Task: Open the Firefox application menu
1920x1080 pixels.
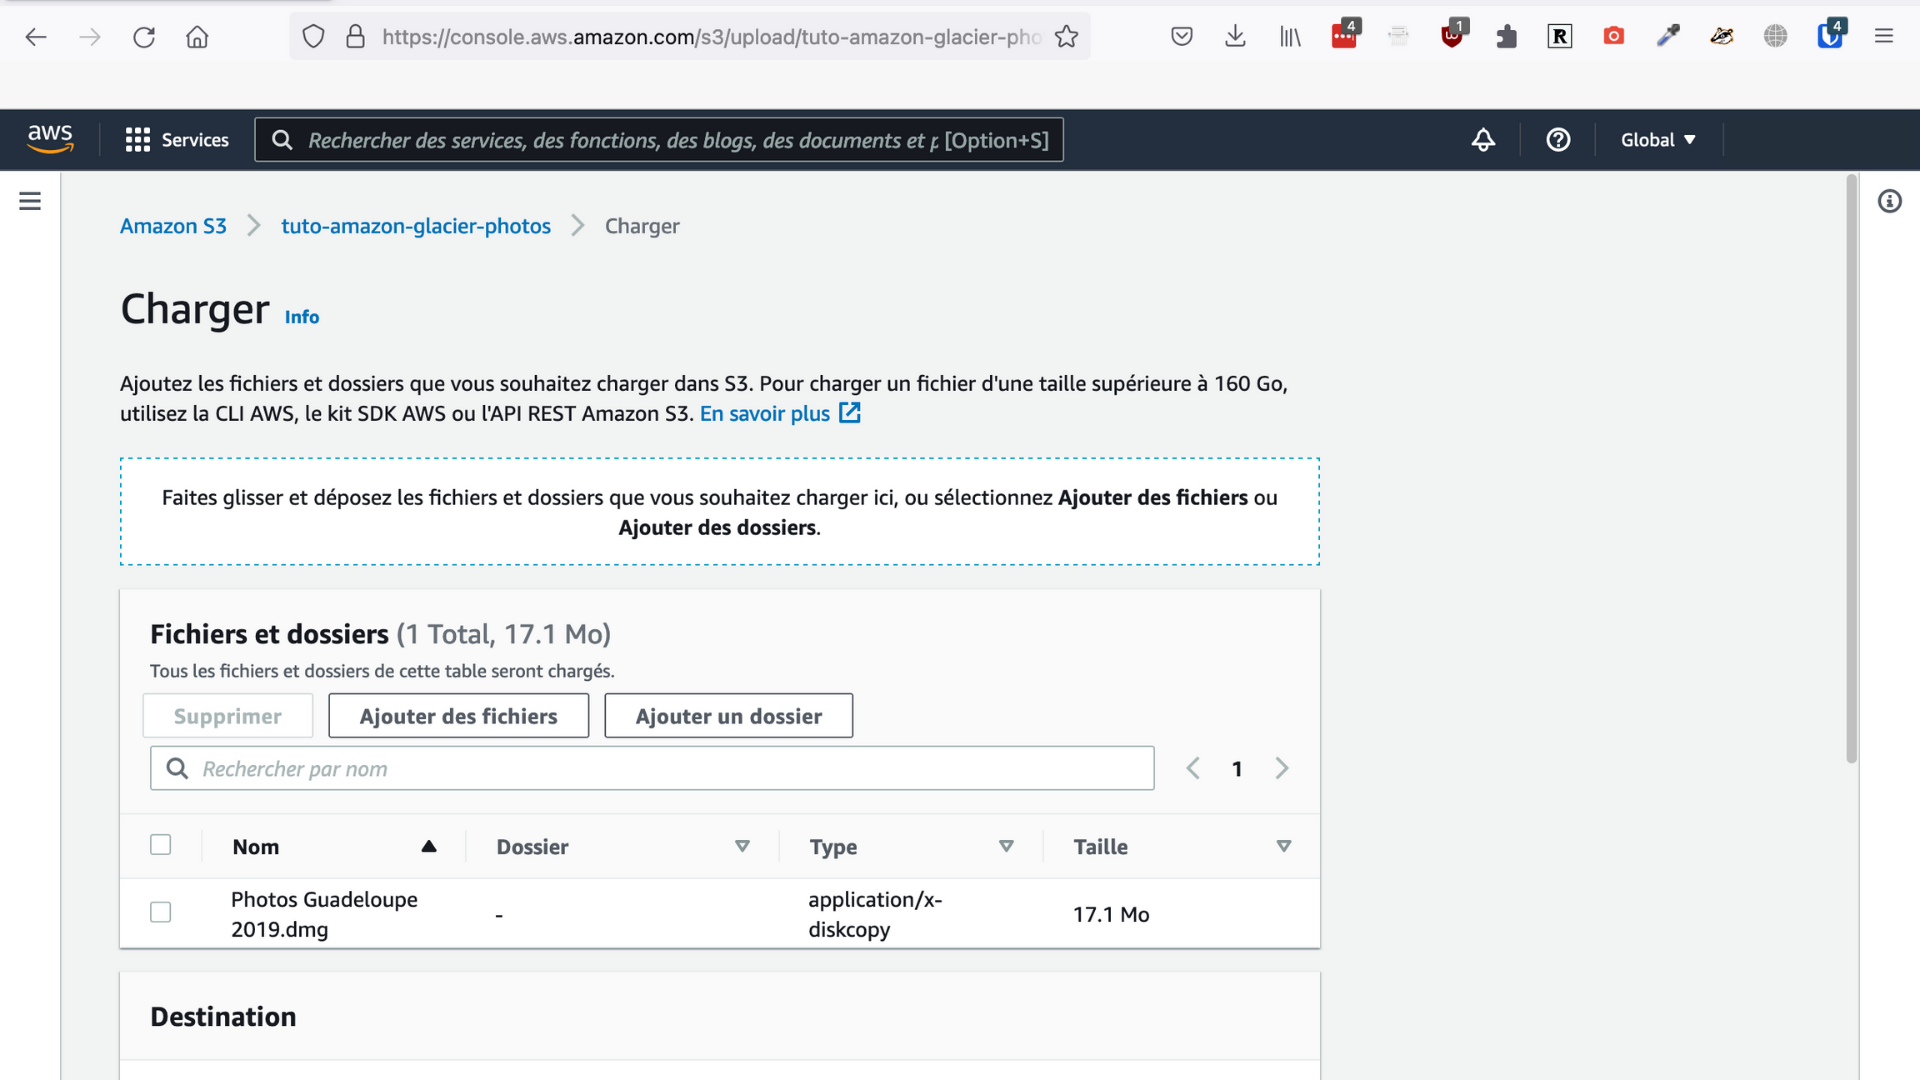Action: [x=1884, y=36]
